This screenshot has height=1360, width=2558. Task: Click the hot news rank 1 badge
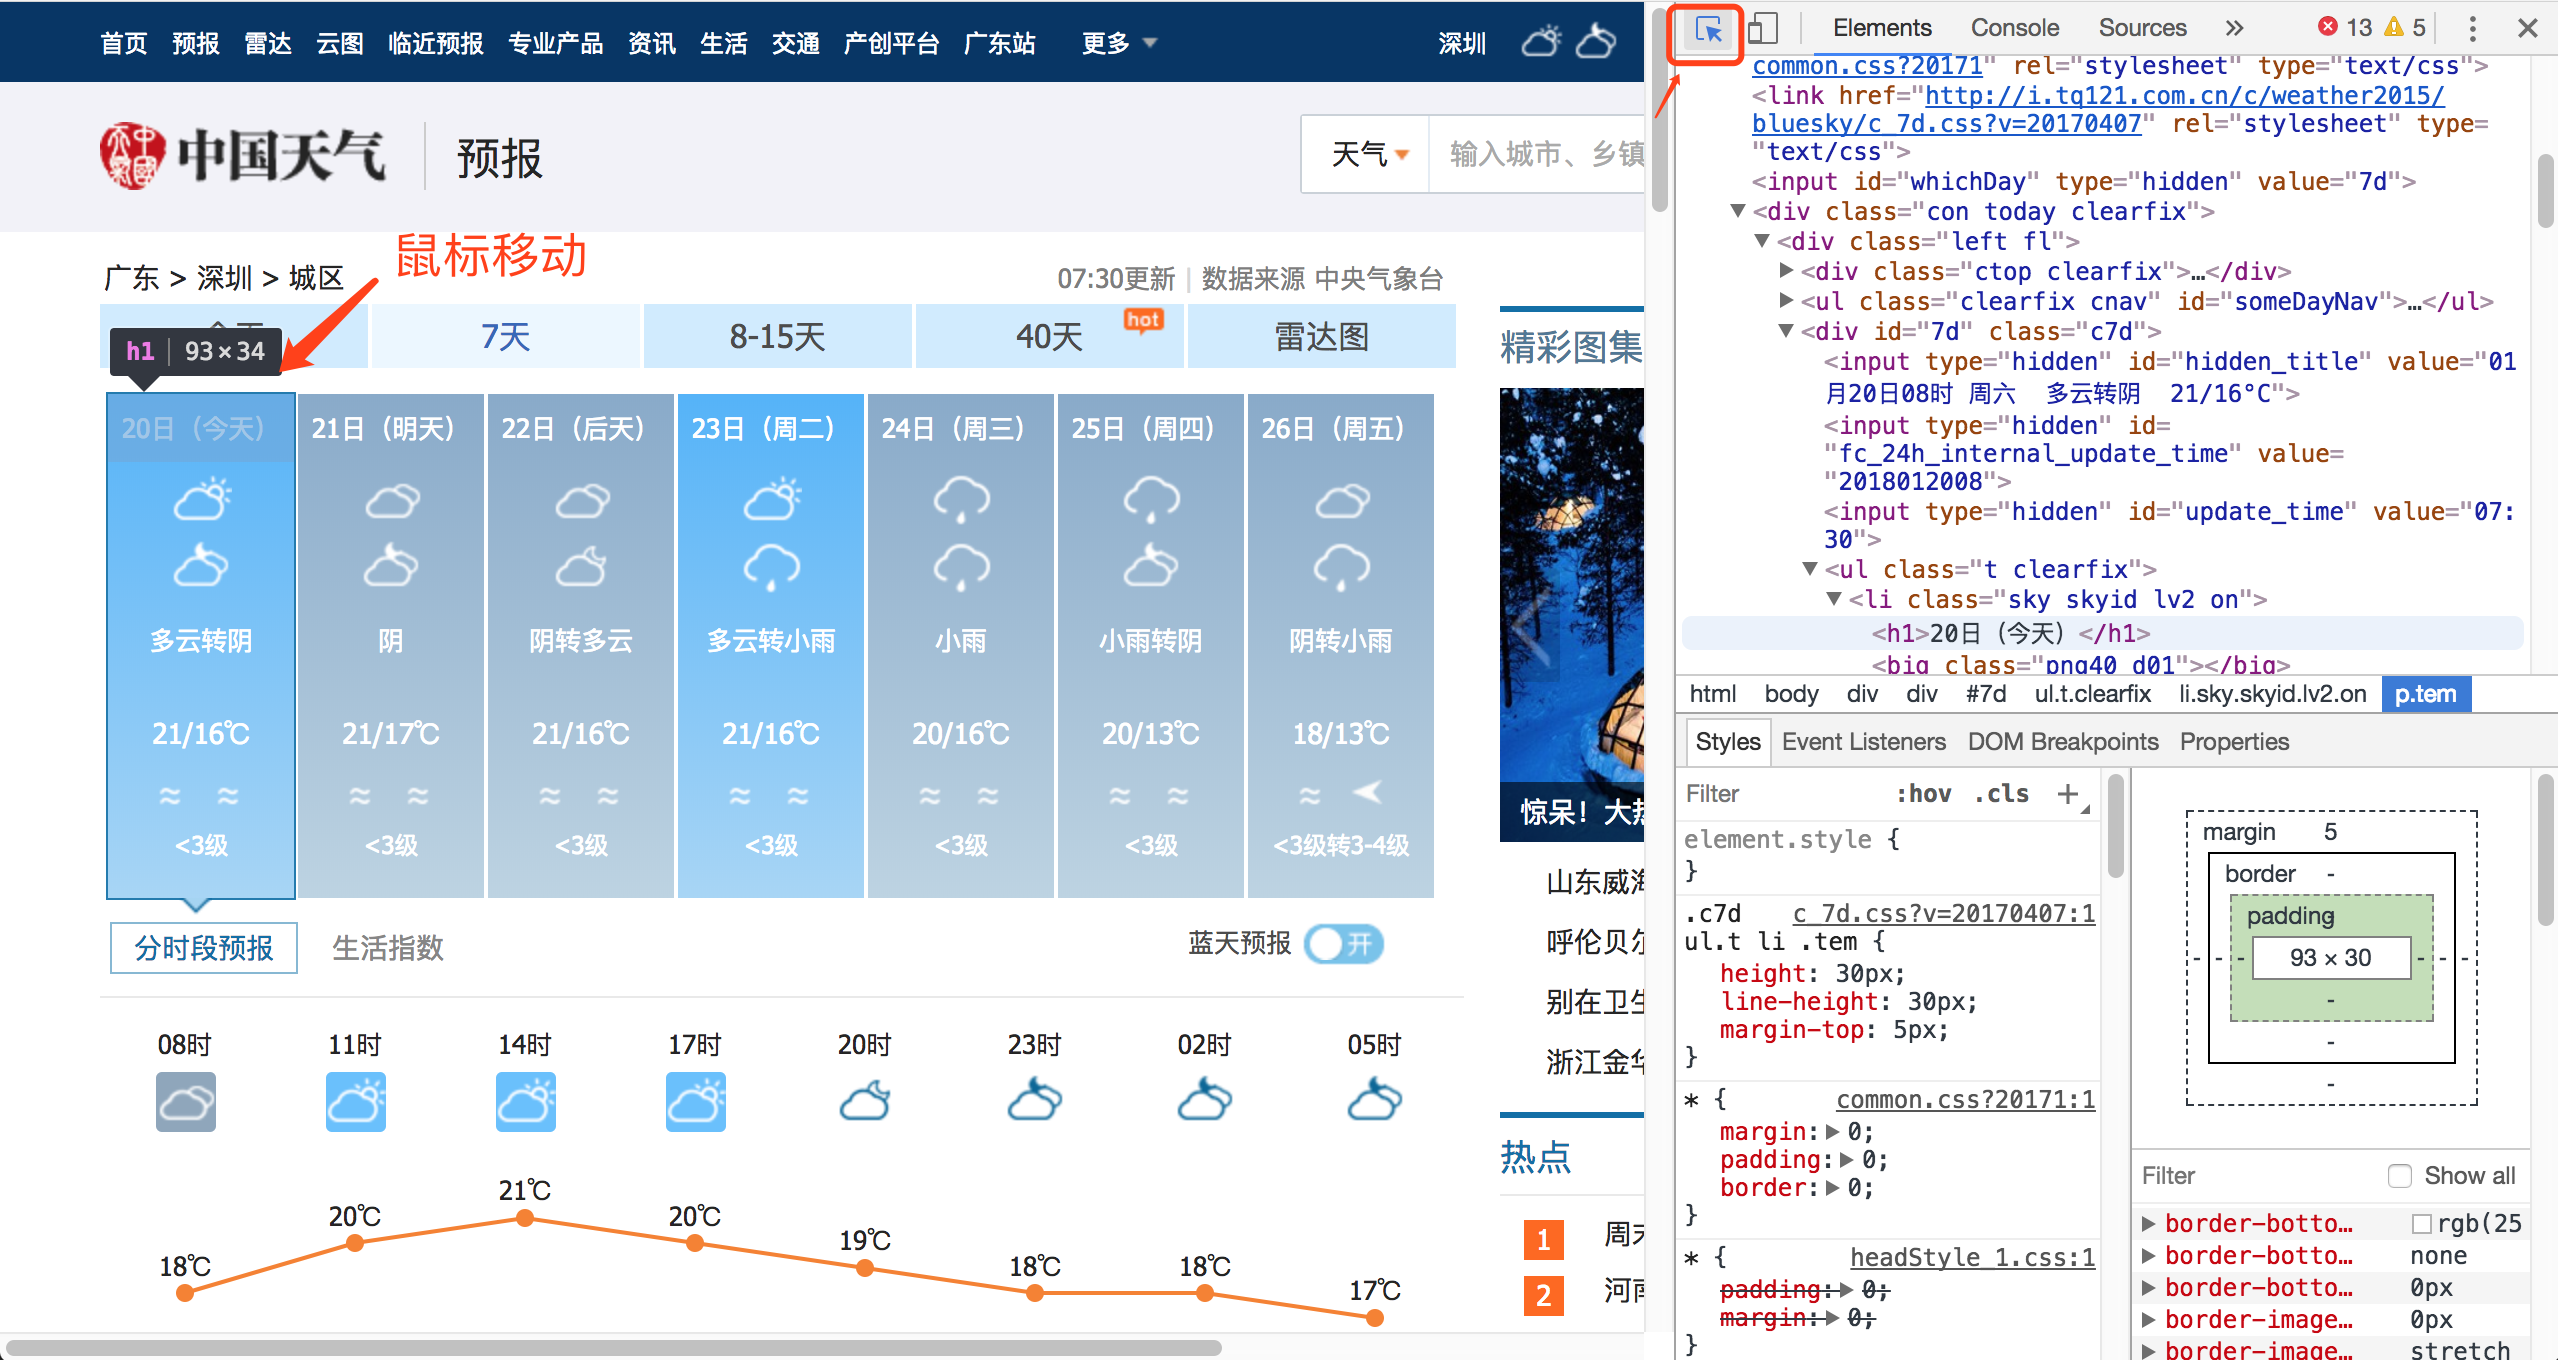pos(1543,1240)
